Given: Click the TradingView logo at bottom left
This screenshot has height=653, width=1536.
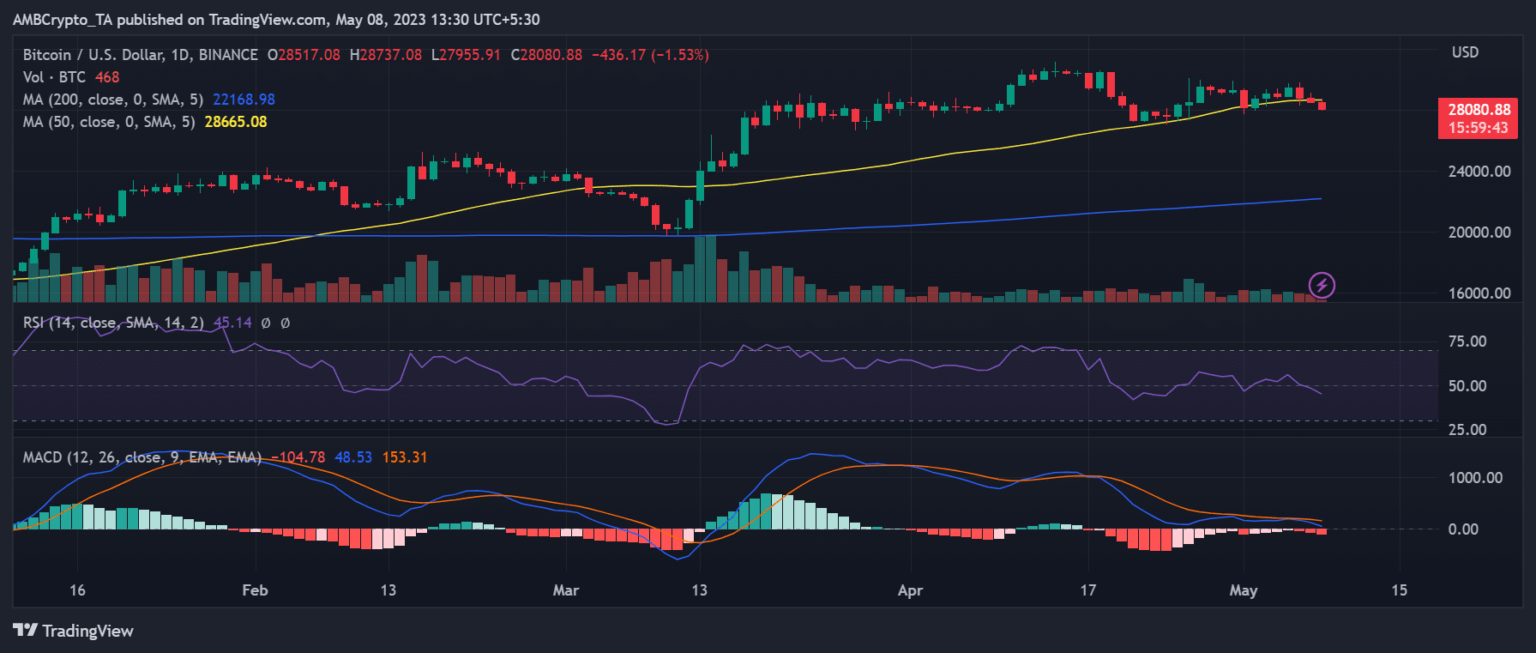Looking at the screenshot, I should point(73,631).
